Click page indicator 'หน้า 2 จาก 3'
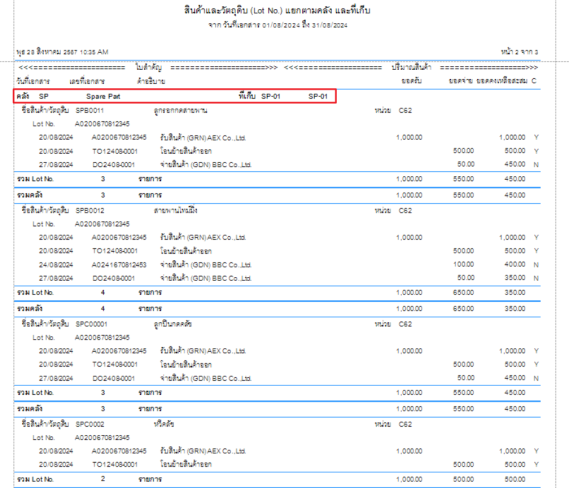Viewport: 569px width, 488px height. [519, 52]
